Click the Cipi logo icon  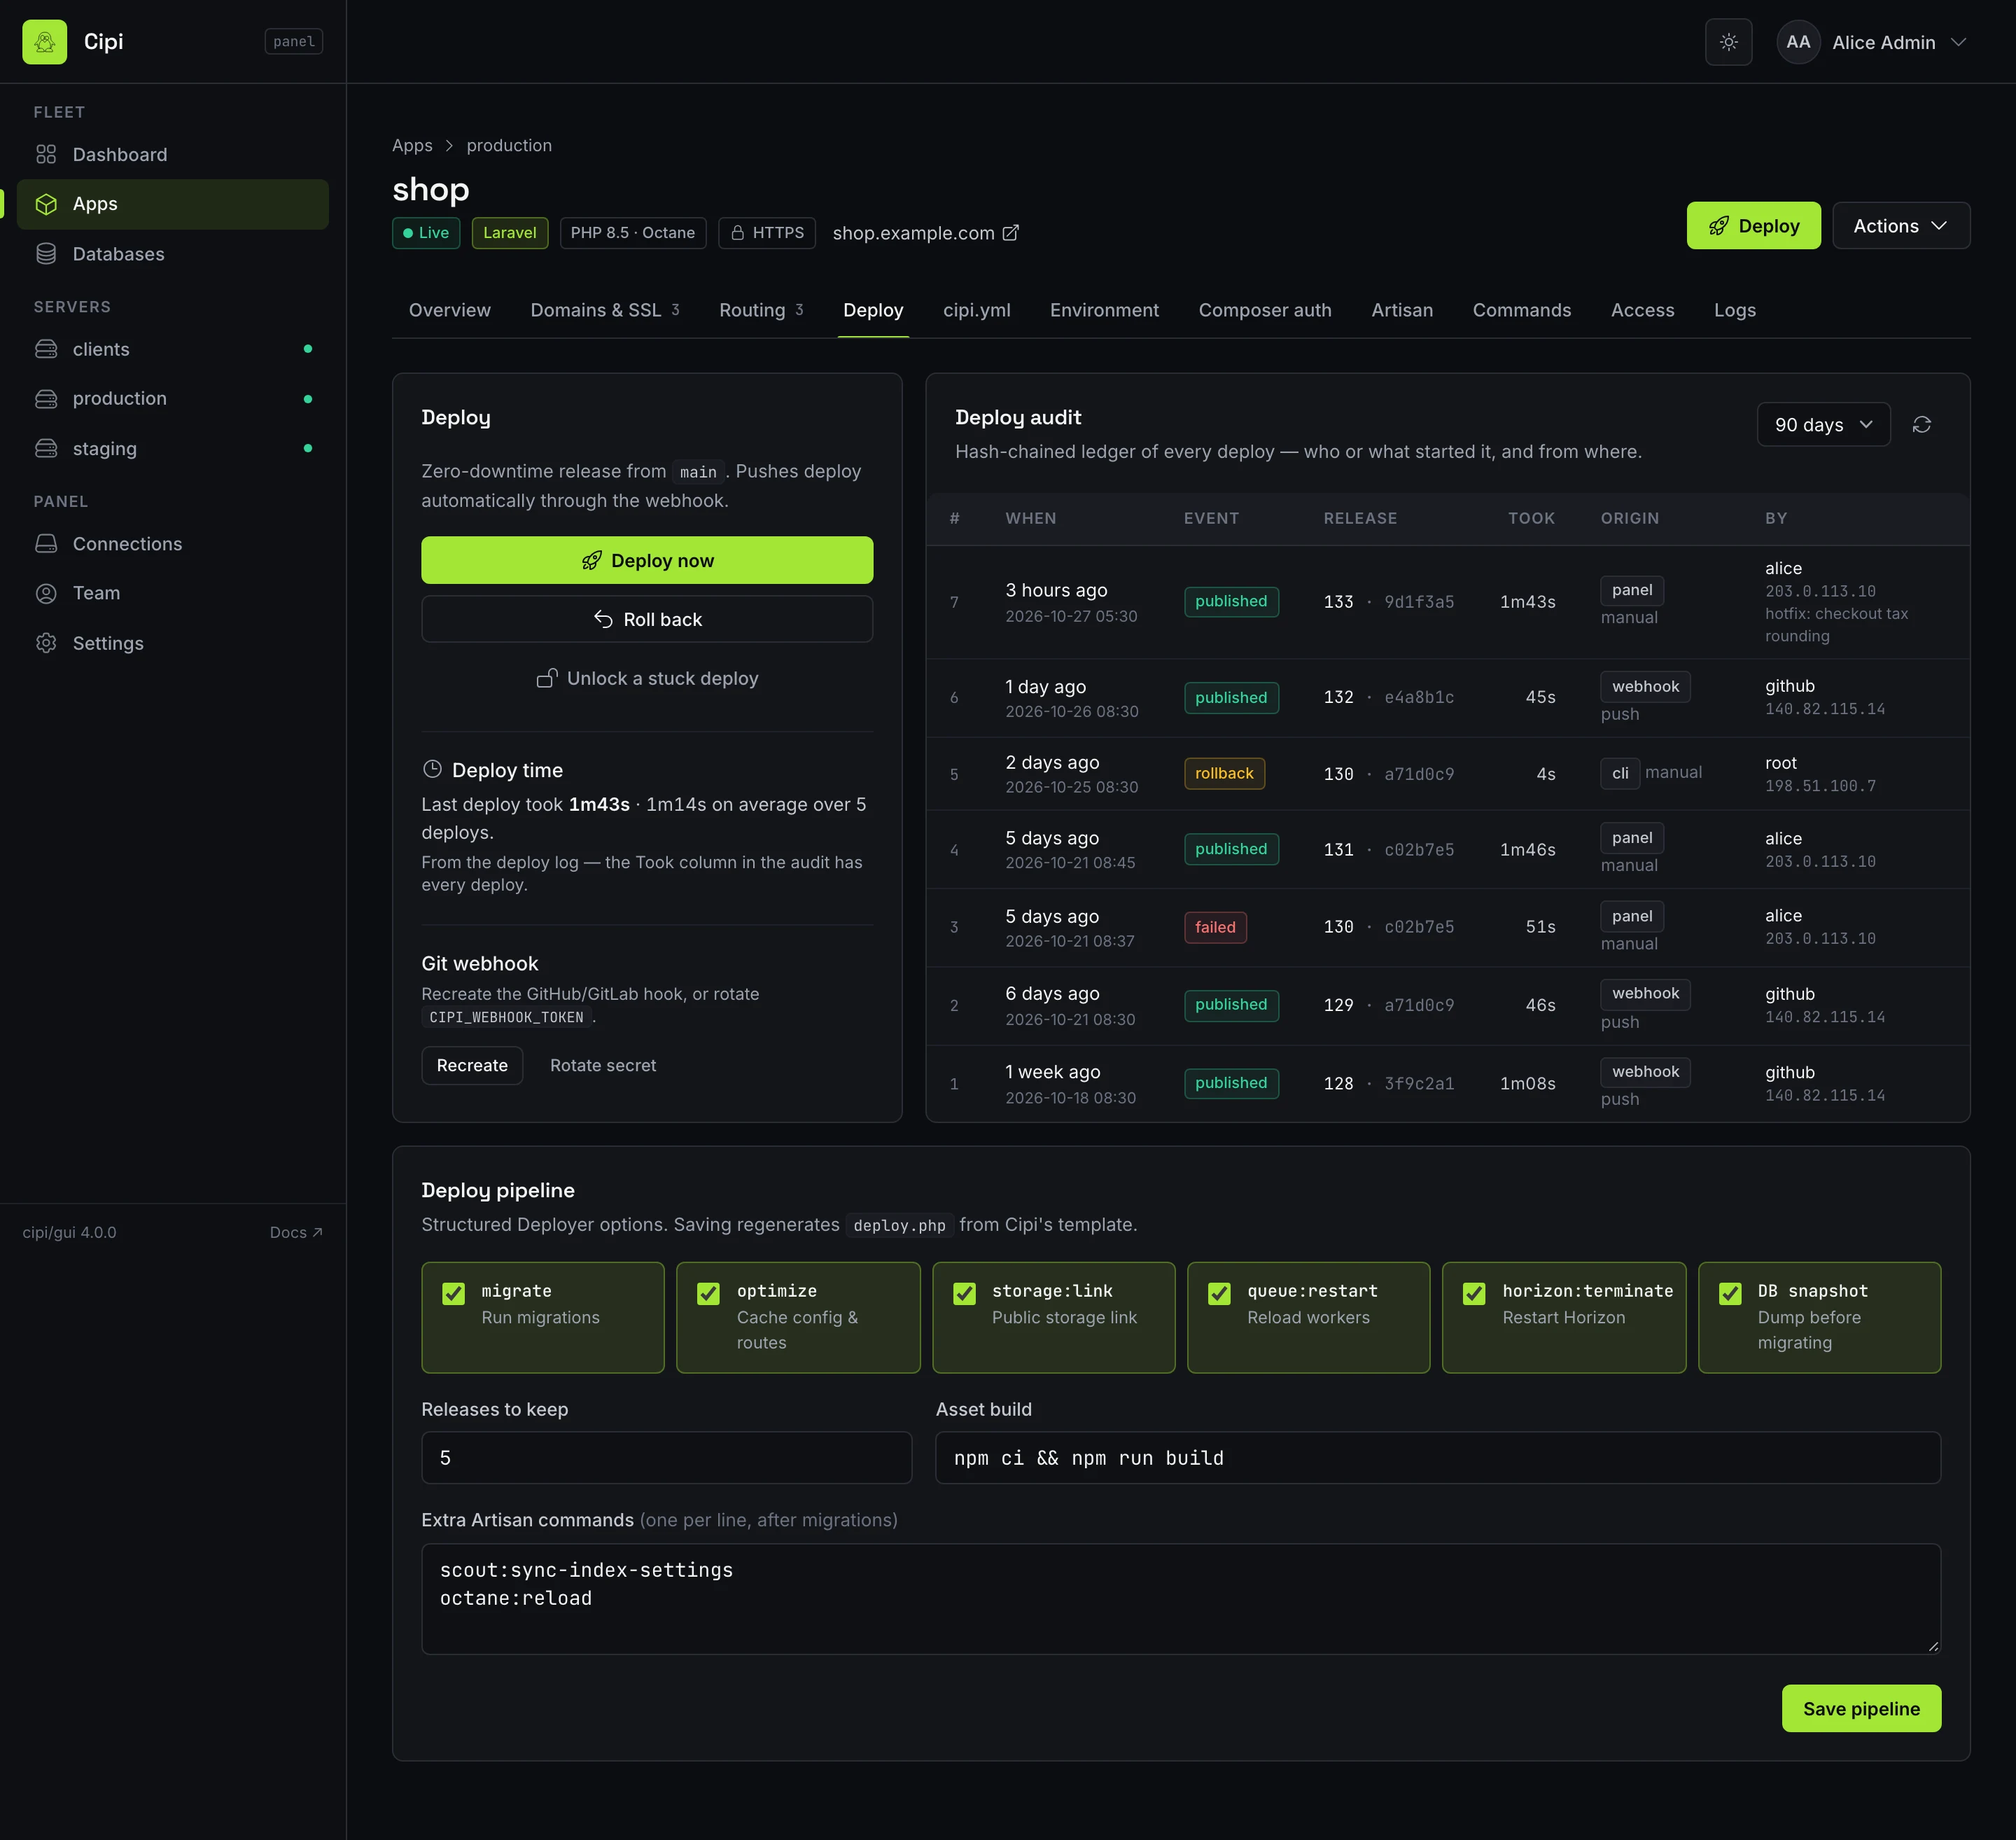pos(44,42)
